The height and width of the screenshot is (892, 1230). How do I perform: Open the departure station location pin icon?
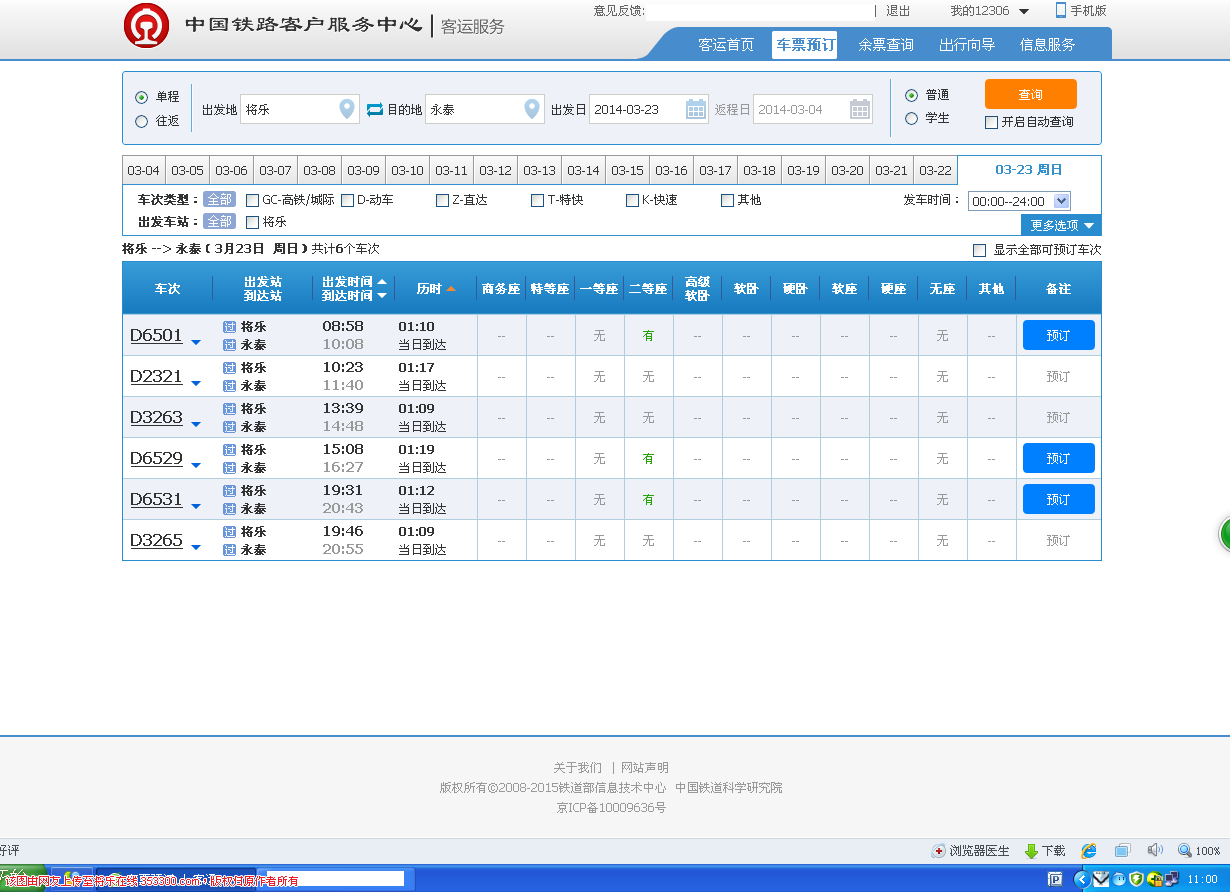click(347, 109)
